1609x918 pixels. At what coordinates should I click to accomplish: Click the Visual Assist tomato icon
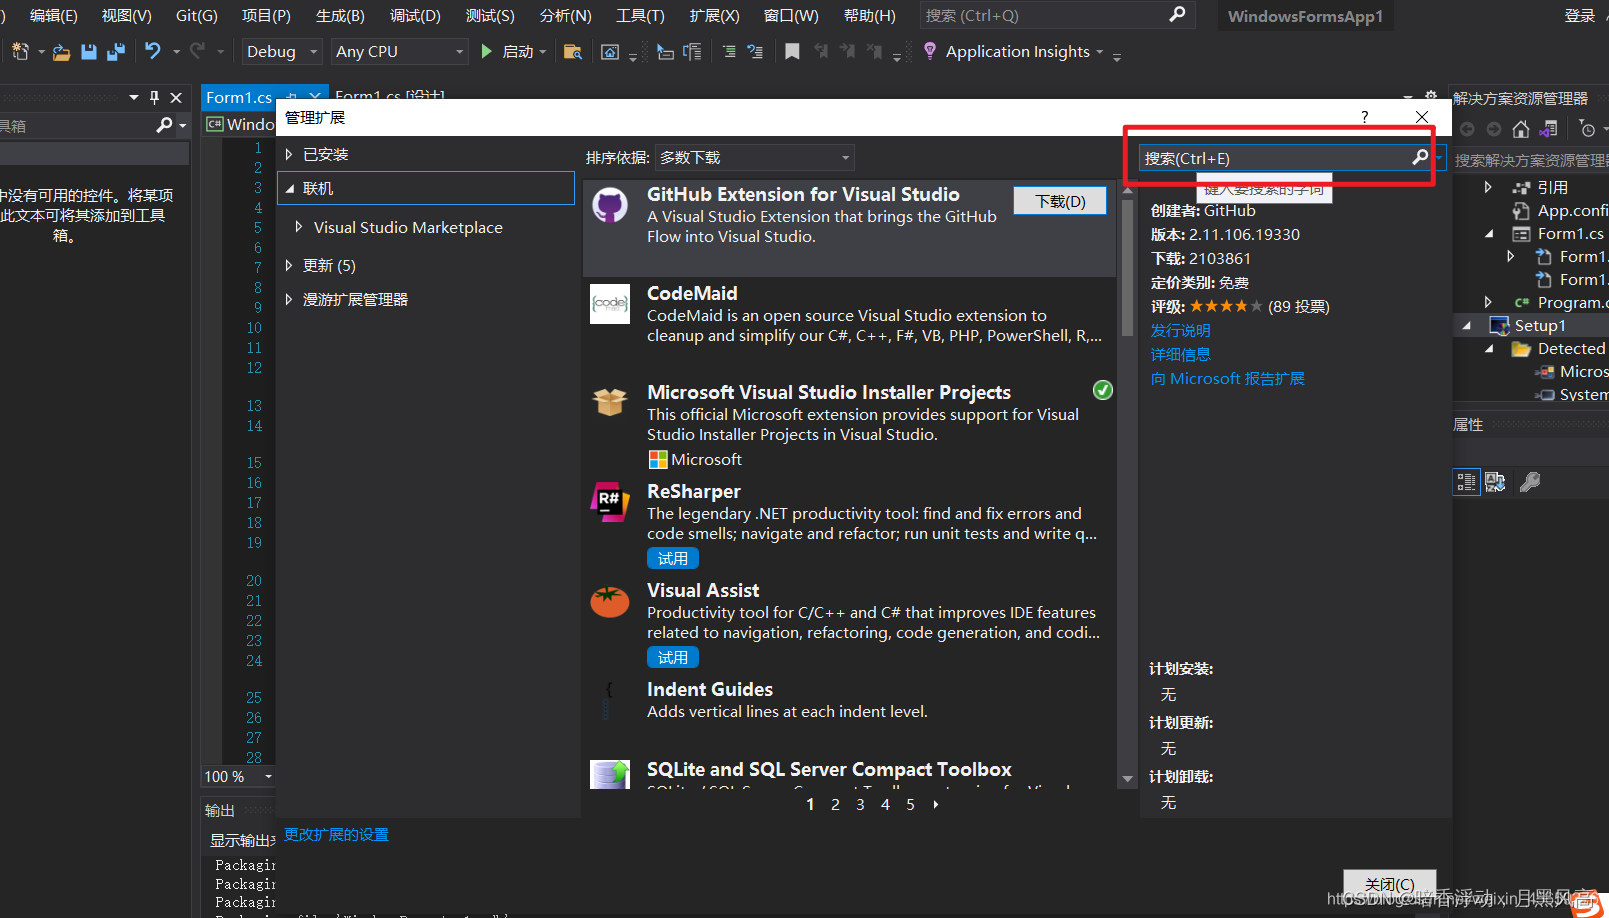click(x=610, y=601)
